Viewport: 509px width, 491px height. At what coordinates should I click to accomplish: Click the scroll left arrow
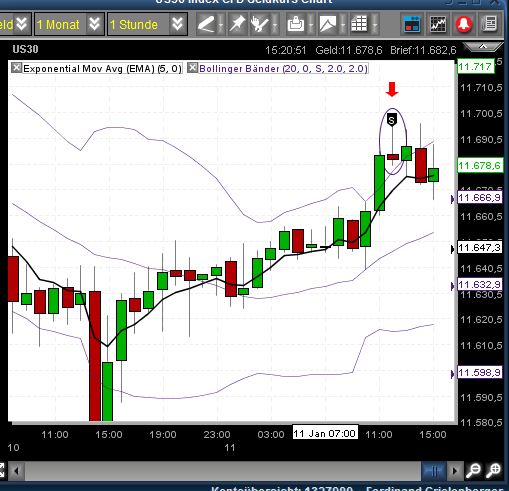pos(16,471)
